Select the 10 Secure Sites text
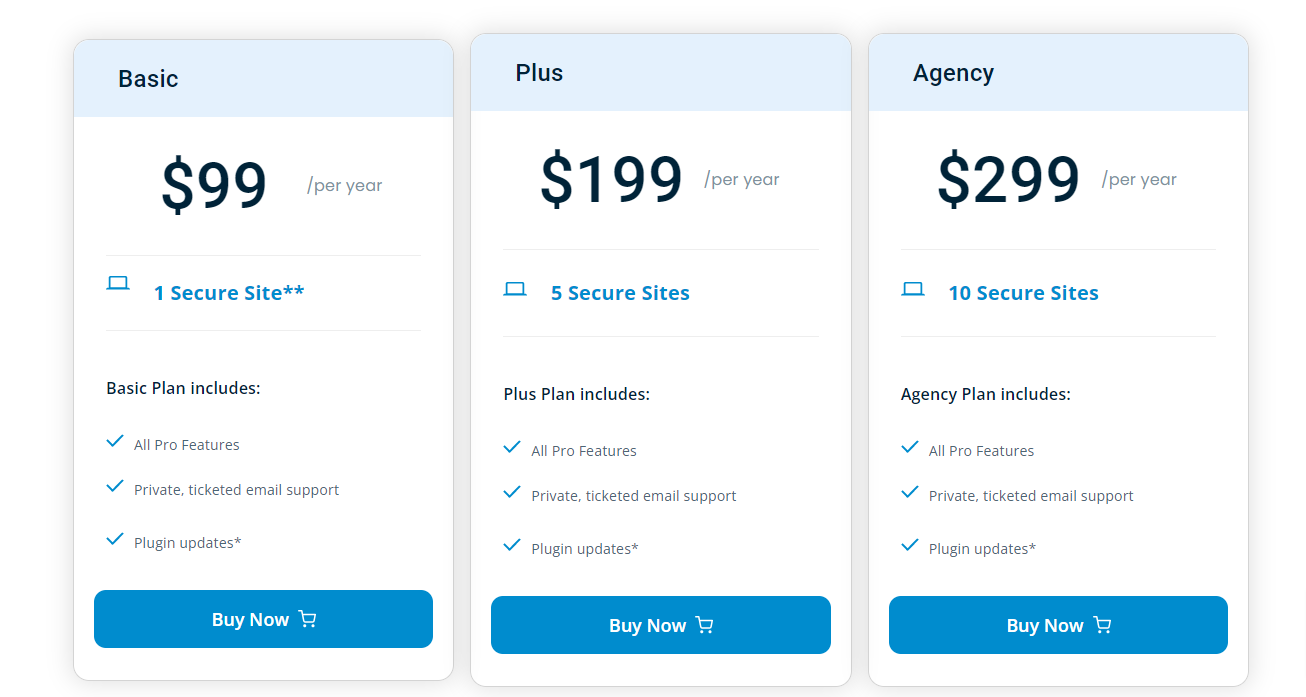 tap(1023, 293)
